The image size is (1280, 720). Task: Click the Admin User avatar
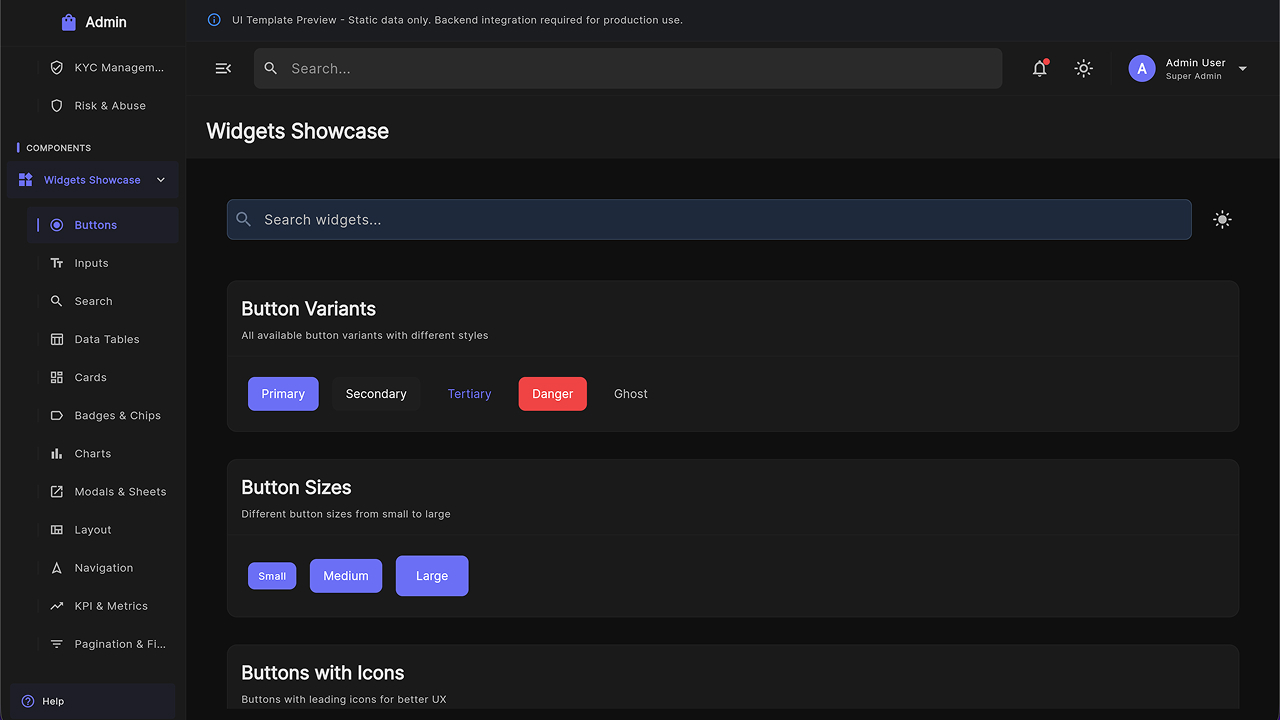[1142, 68]
